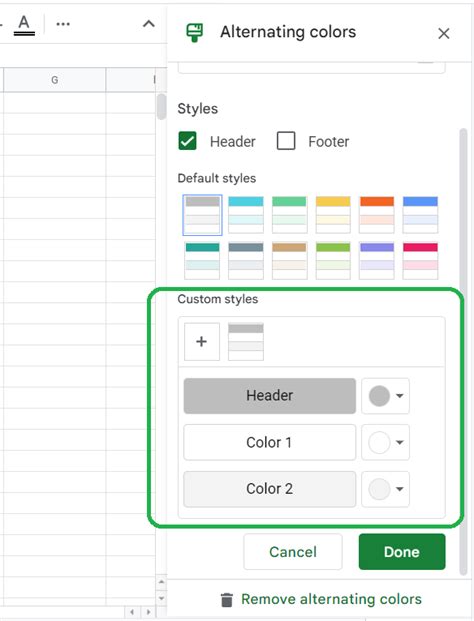The height and width of the screenshot is (621, 474).
Task: Choose the purple default style
Action: coord(377,261)
